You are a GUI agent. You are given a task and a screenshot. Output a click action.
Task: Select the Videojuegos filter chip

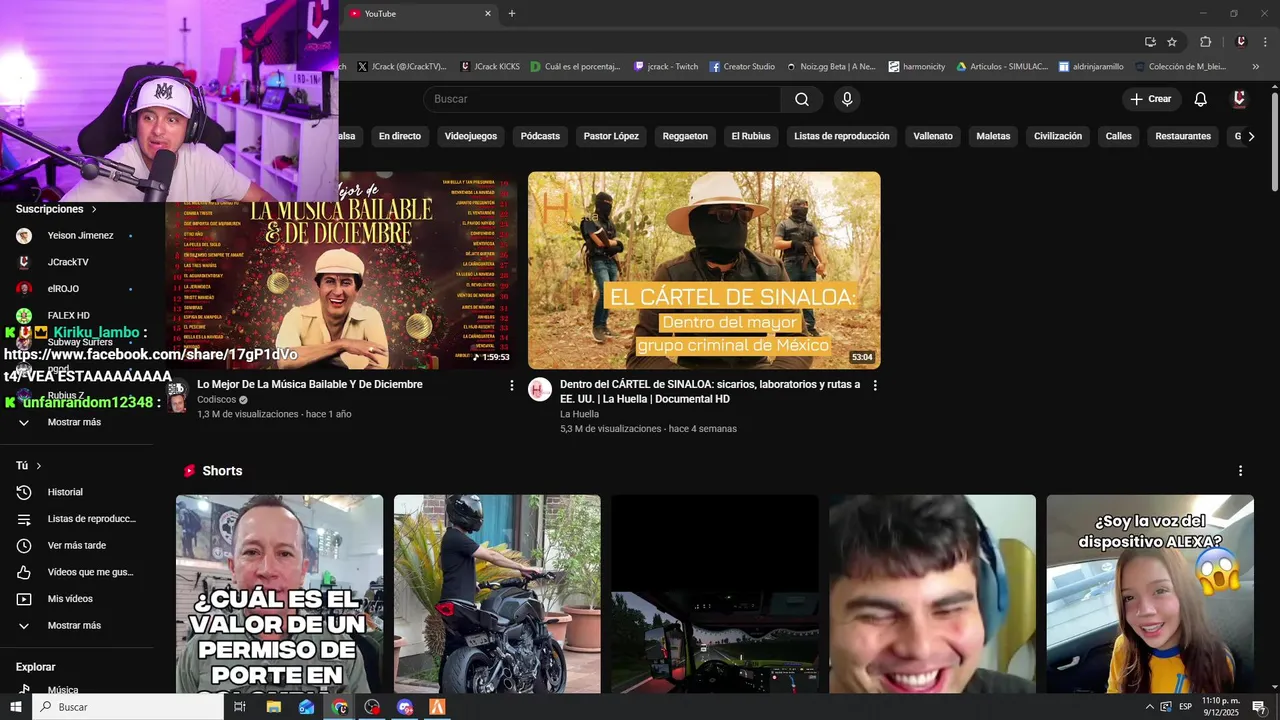coord(471,136)
